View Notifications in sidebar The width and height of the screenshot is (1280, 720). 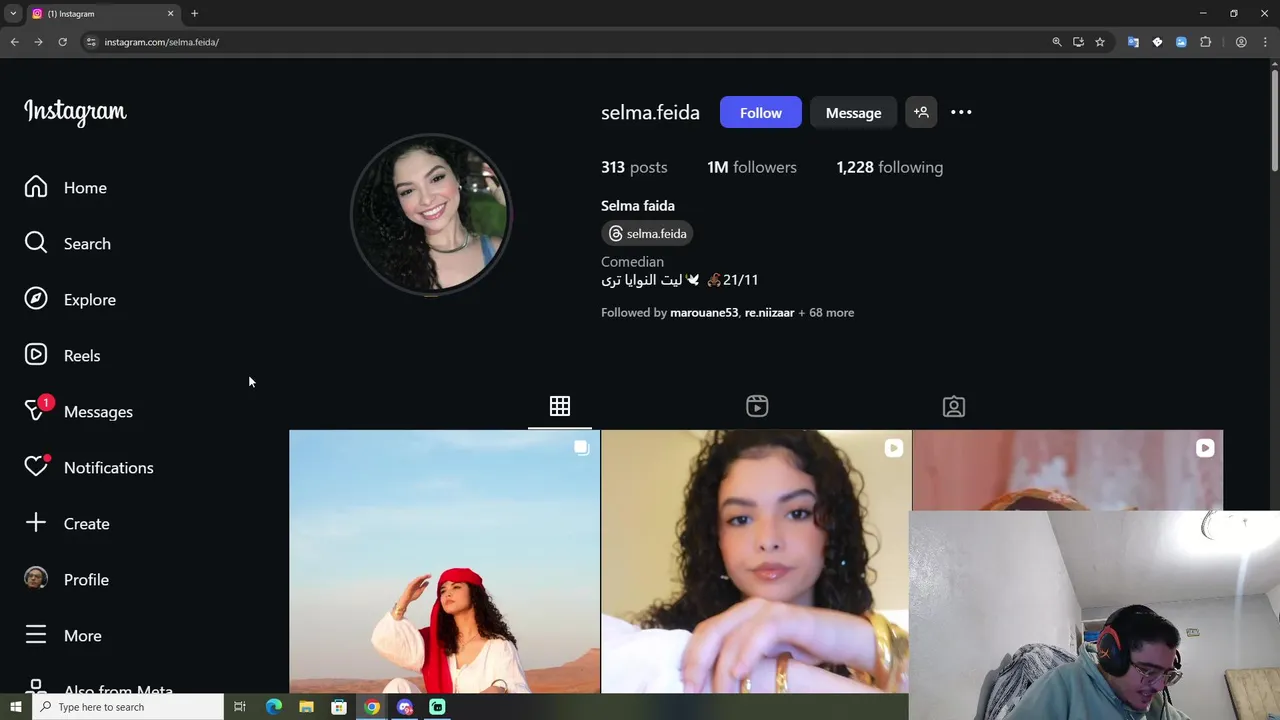click(x=89, y=467)
